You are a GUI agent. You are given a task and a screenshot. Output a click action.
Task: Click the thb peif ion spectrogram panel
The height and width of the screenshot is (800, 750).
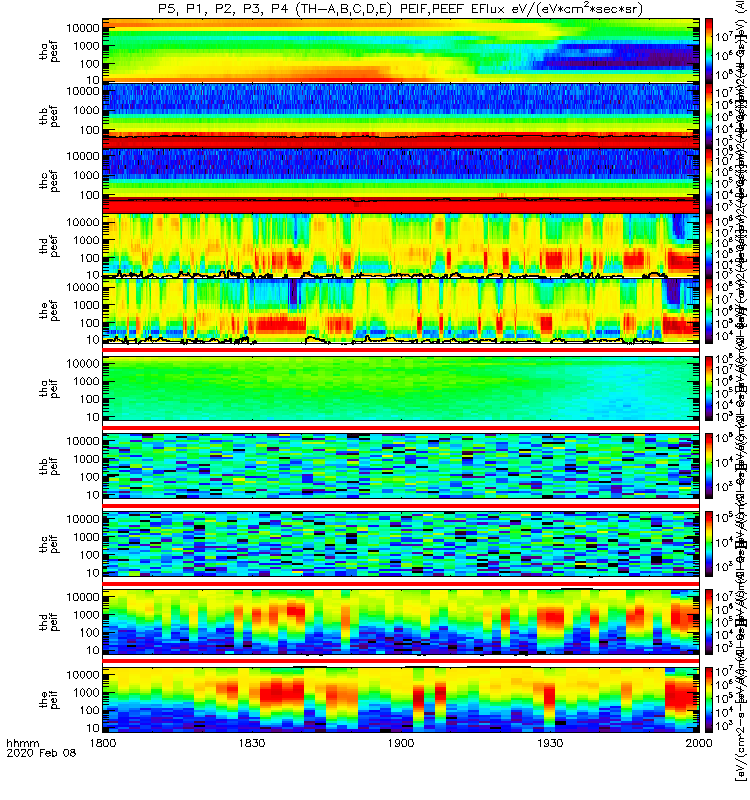[x=401, y=466]
